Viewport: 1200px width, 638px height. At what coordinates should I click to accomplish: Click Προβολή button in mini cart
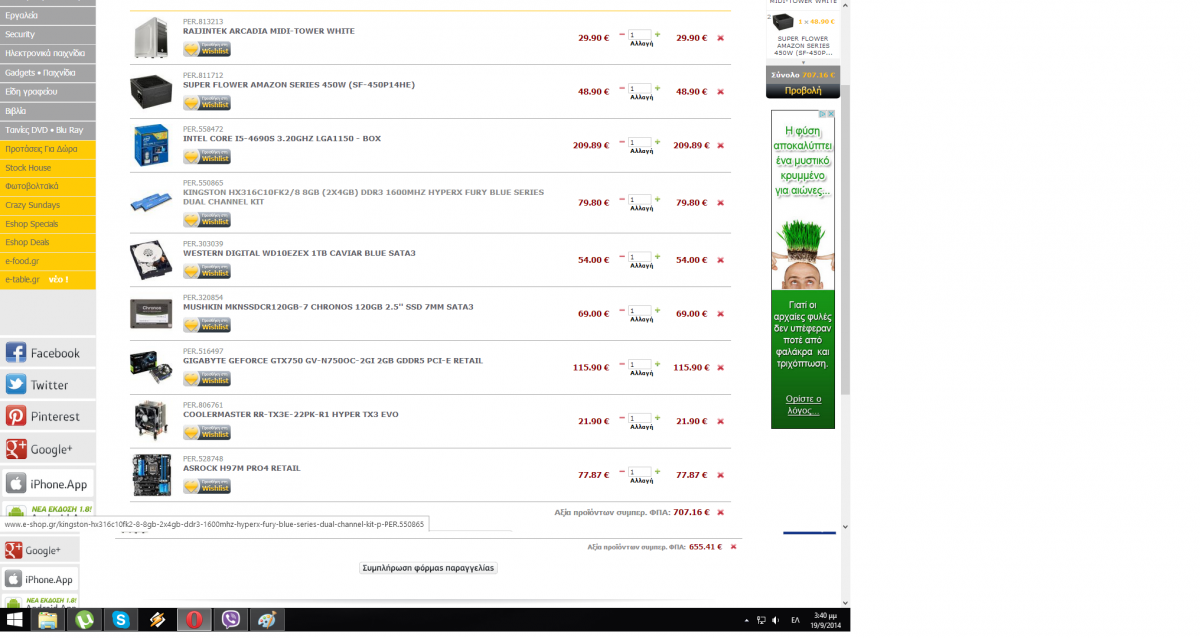coord(802,90)
